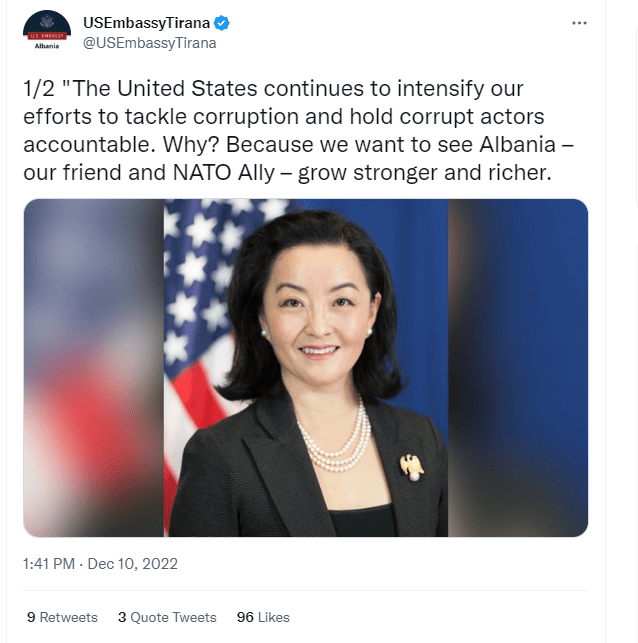
Task: Click the eagle brooch in the photo
Action: [x=412, y=467]
